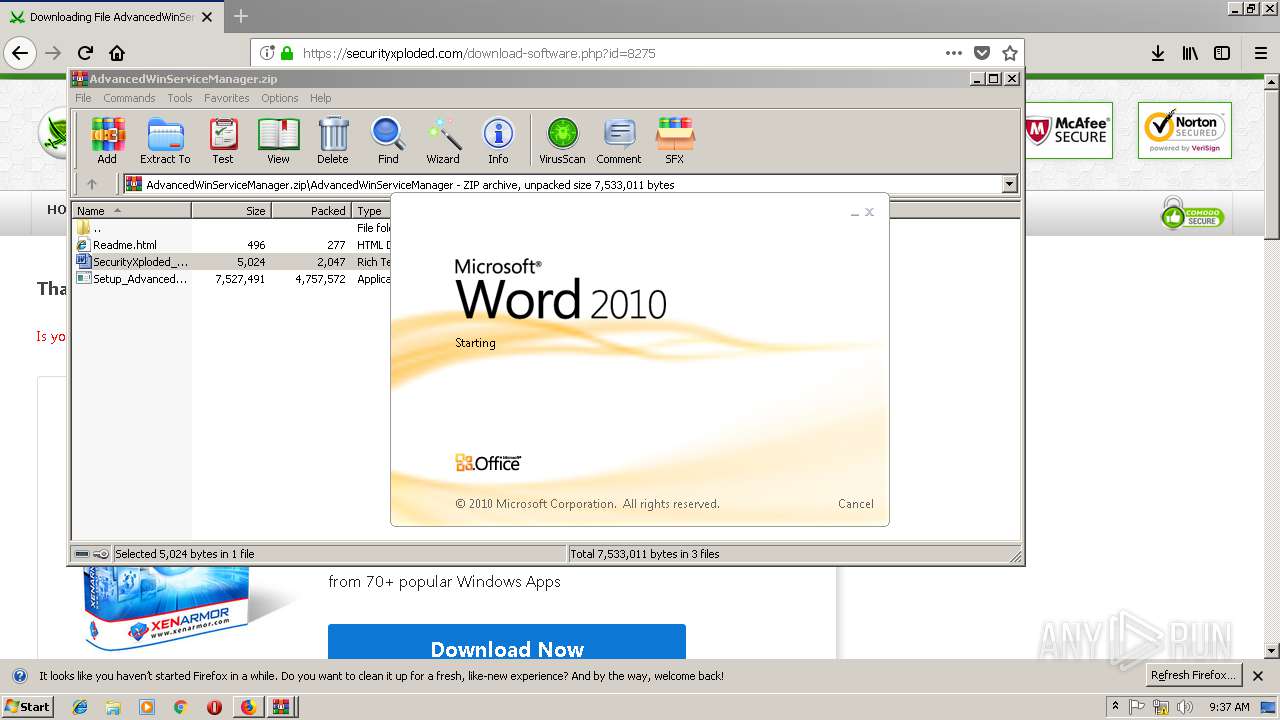Bookmark this page with star icon

click(1010, 53)
